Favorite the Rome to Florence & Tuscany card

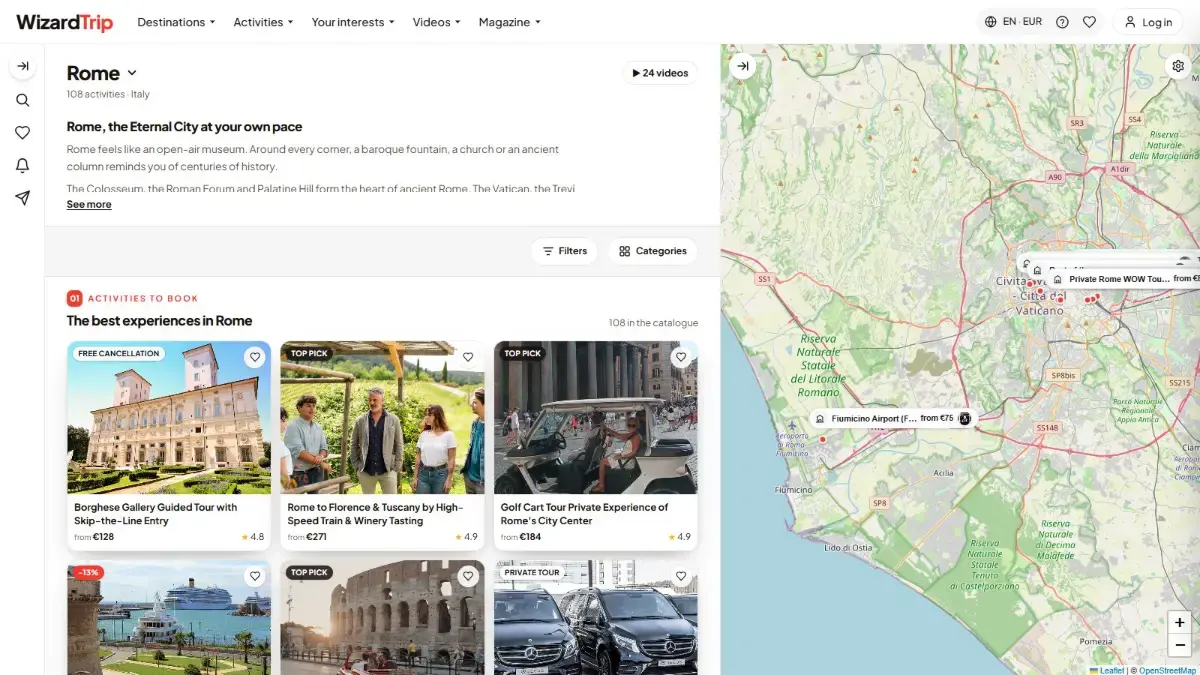[x=468, y=357]
